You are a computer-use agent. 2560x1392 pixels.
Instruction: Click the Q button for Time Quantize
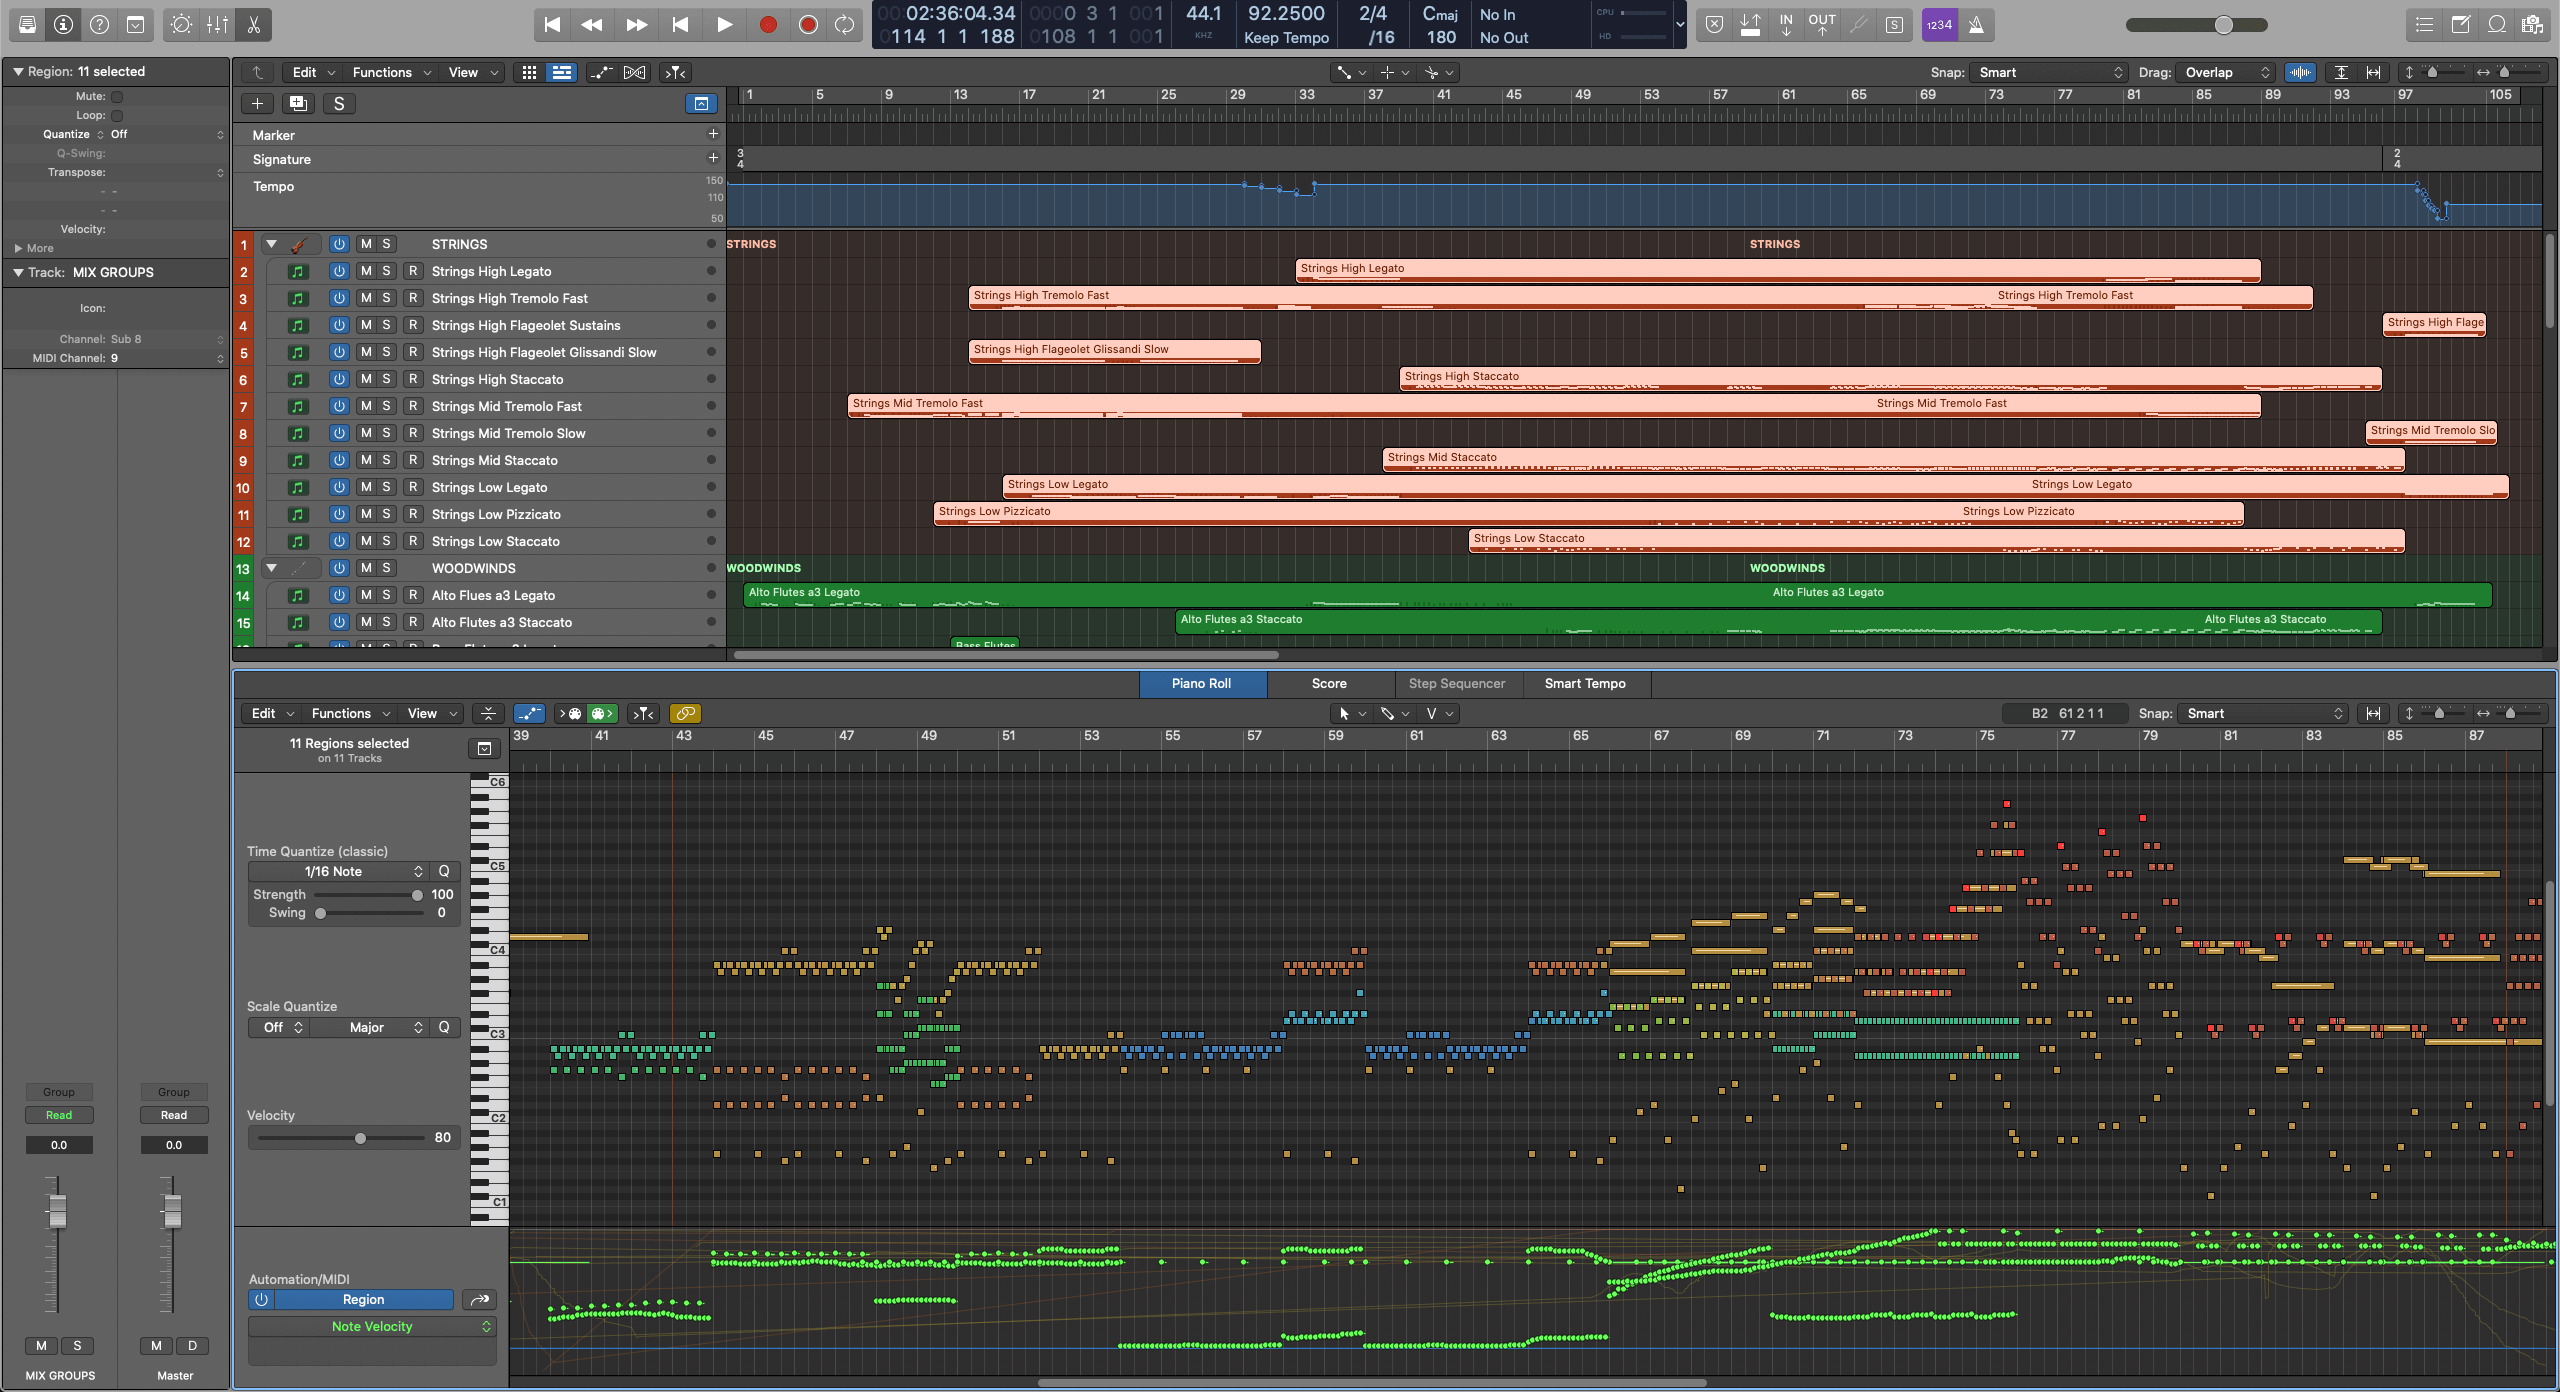pos(444,871)
